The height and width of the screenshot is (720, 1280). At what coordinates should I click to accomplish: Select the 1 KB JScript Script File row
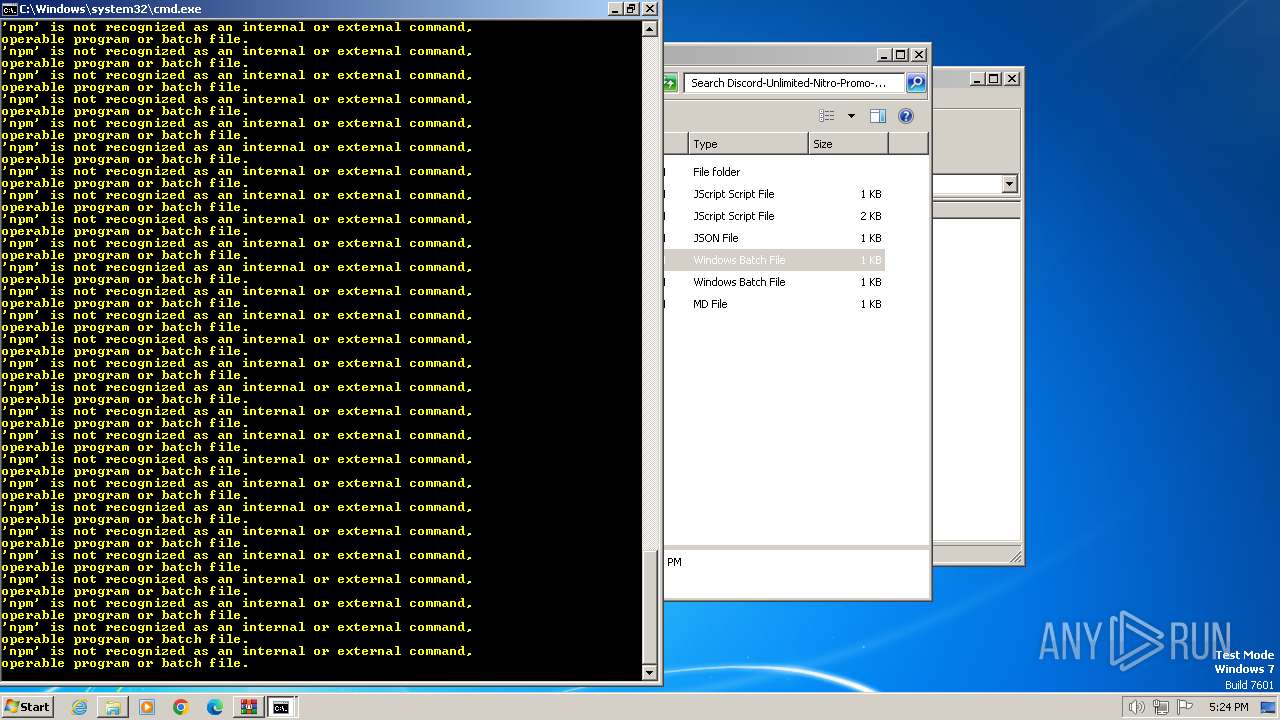point(774,194)
